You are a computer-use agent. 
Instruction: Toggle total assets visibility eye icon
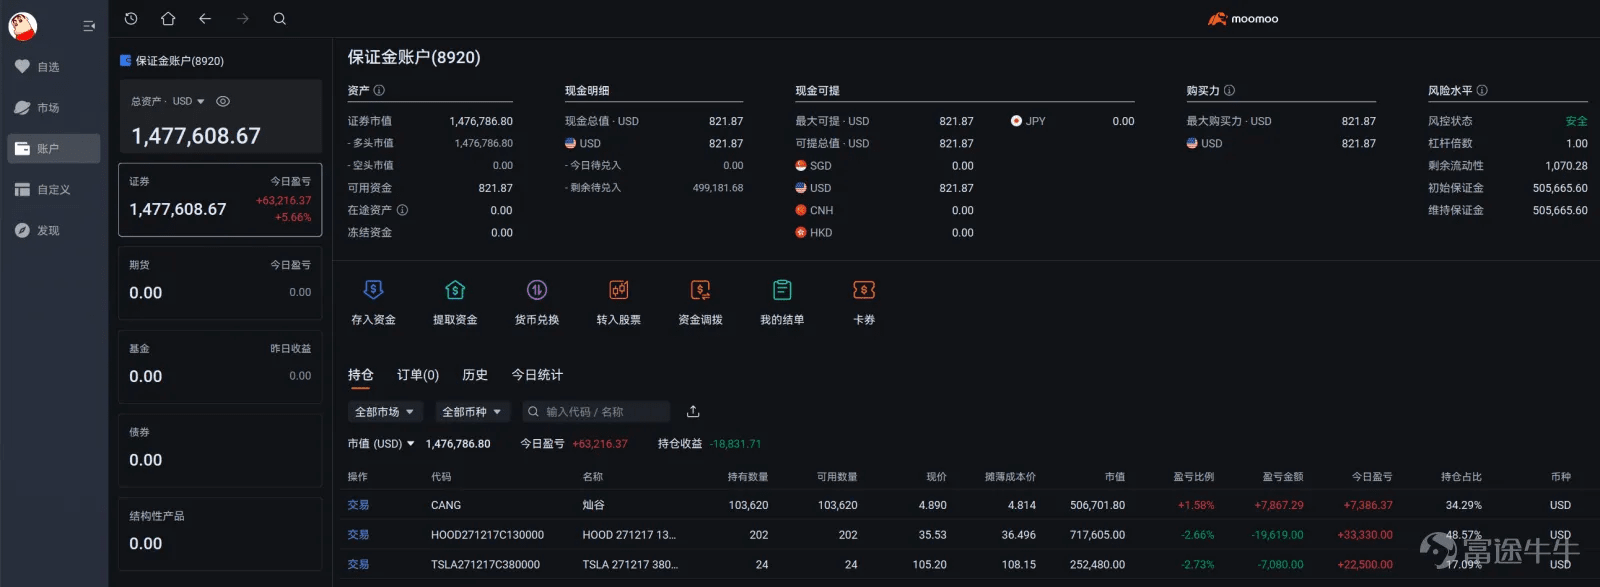(223, 101)
